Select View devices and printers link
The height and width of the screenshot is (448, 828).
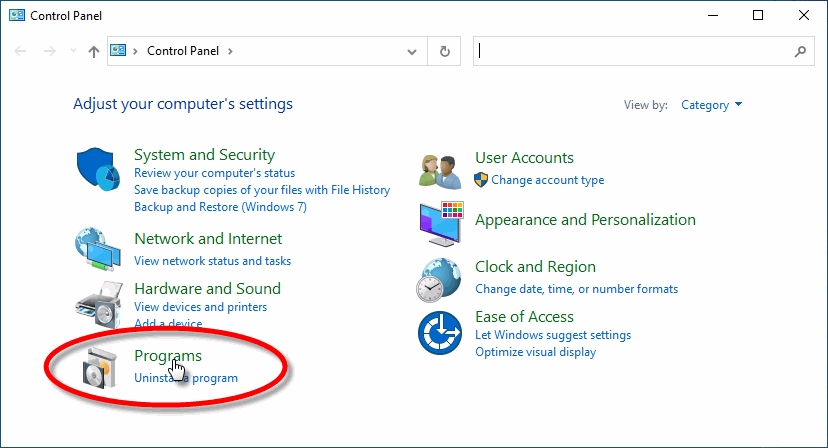pos(200,307)
